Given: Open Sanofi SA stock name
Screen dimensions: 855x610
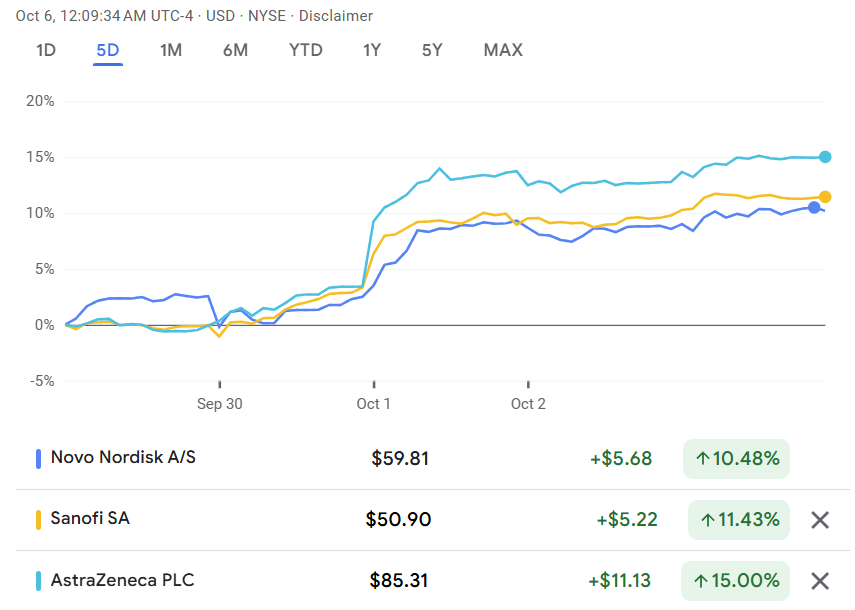Looking at the screenshot, I should pyautogui.click(x=90, y=519).
